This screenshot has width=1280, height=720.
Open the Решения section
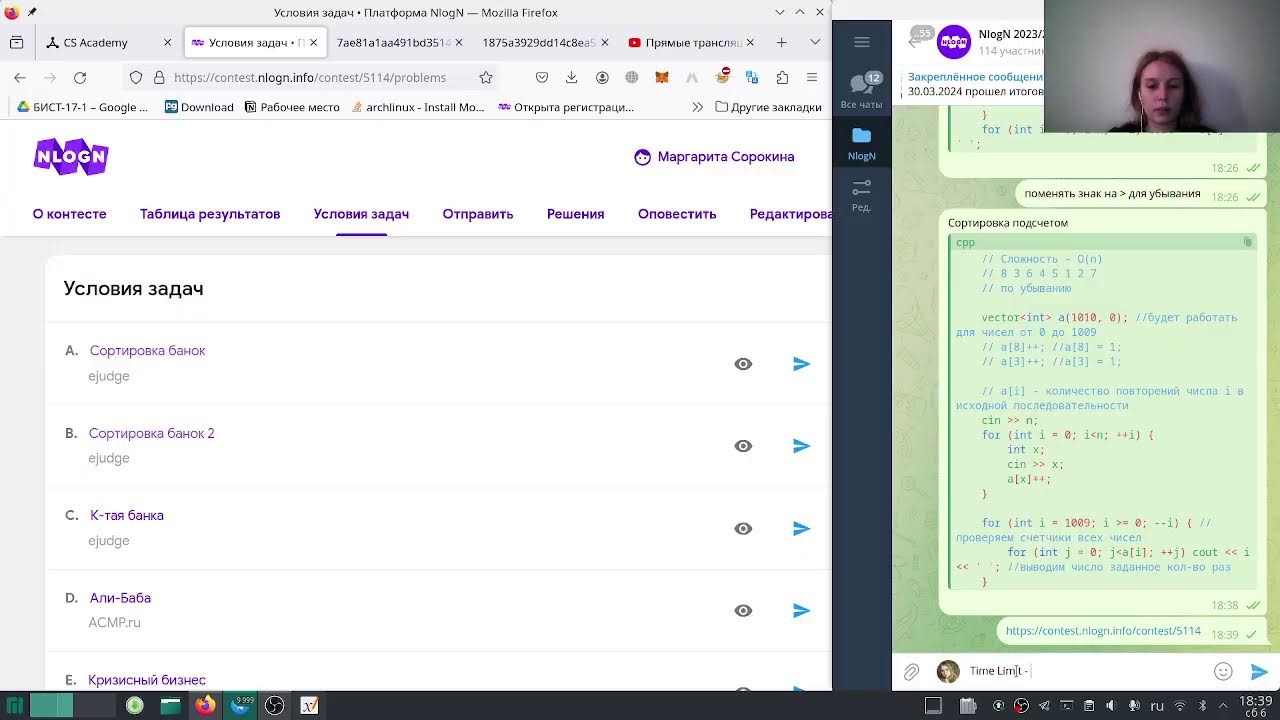tap(575, 214)
